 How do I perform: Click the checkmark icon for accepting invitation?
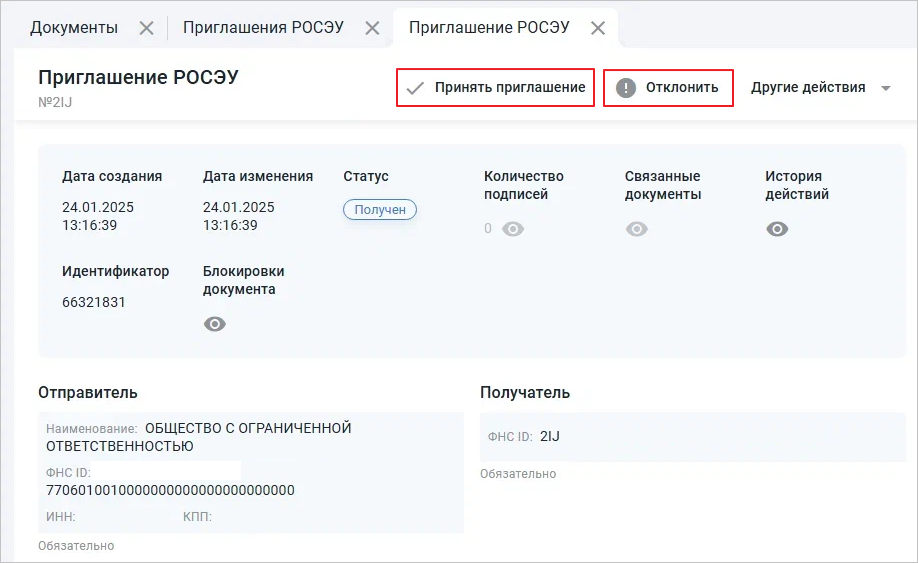414,88
